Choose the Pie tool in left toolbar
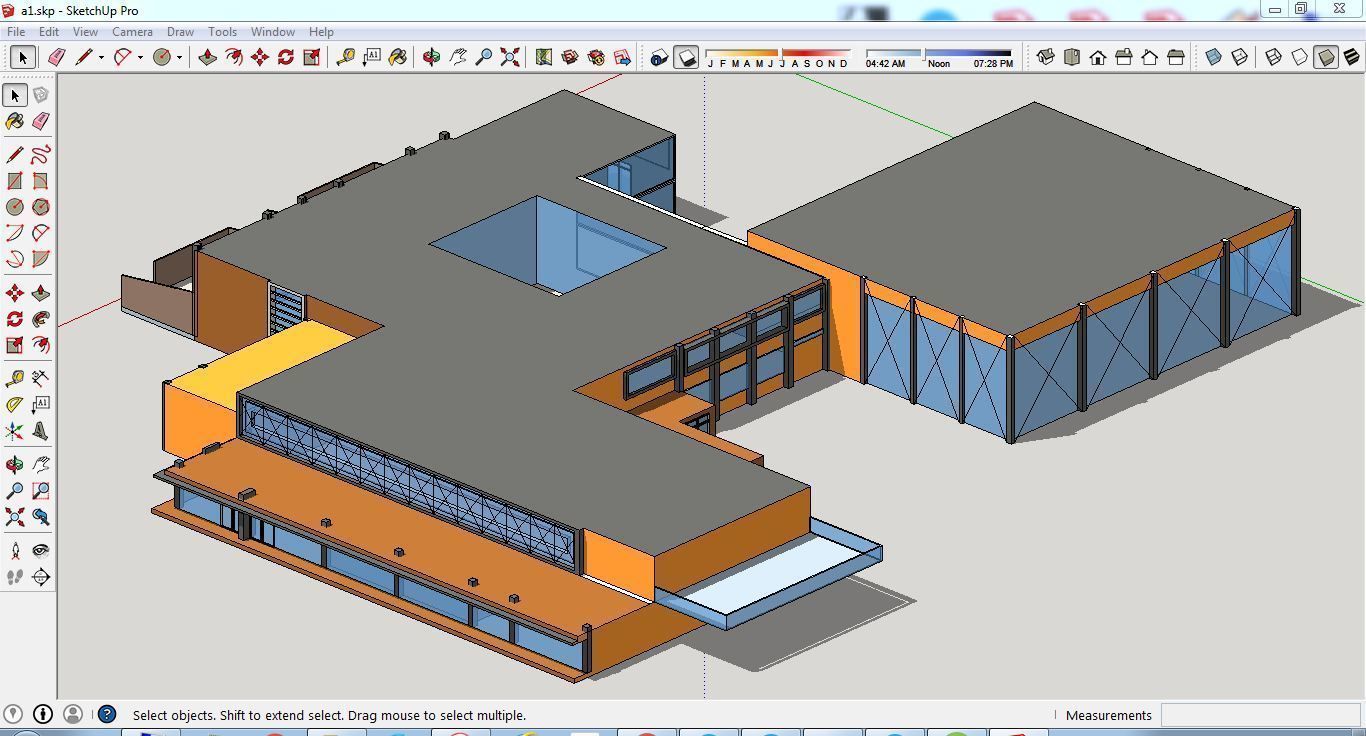This screenshot has width=1366, height=736. click(x=41, y=259)
